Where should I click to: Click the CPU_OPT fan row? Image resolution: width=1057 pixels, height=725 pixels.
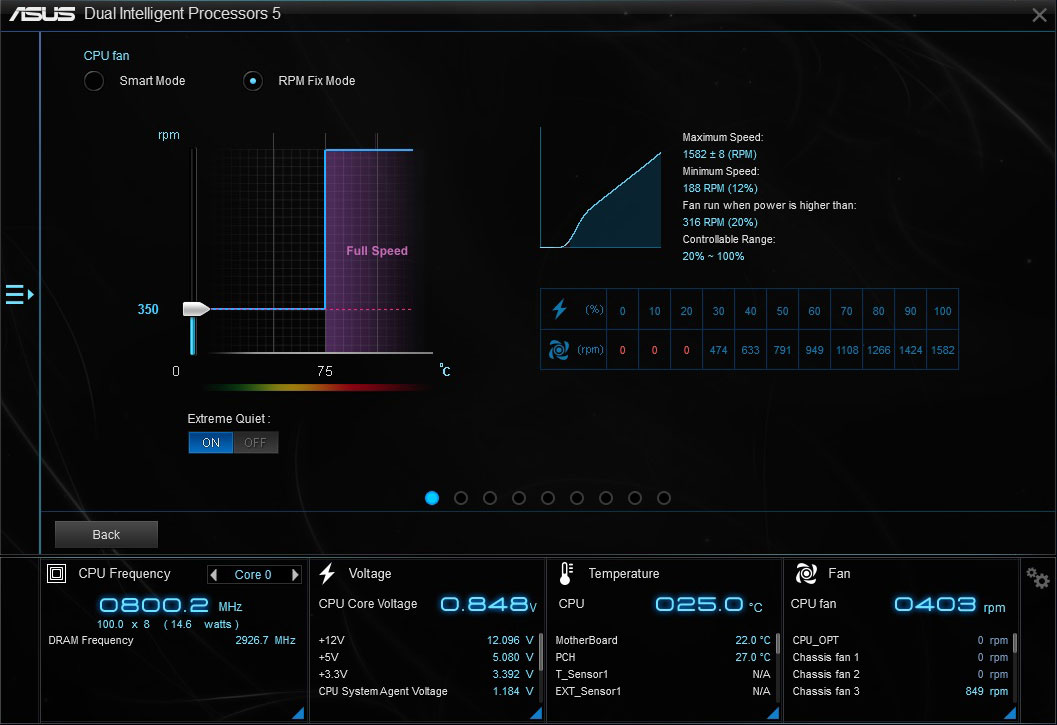[x=901, y=640]
